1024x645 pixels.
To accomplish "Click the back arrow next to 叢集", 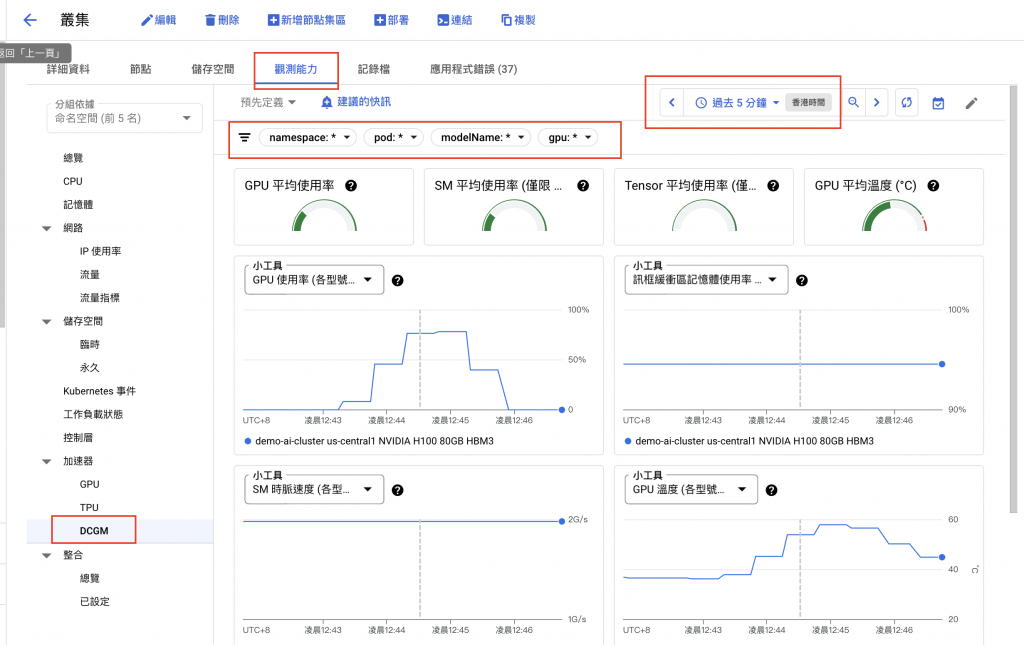I will pyautogui.click(x=30, y=20).
